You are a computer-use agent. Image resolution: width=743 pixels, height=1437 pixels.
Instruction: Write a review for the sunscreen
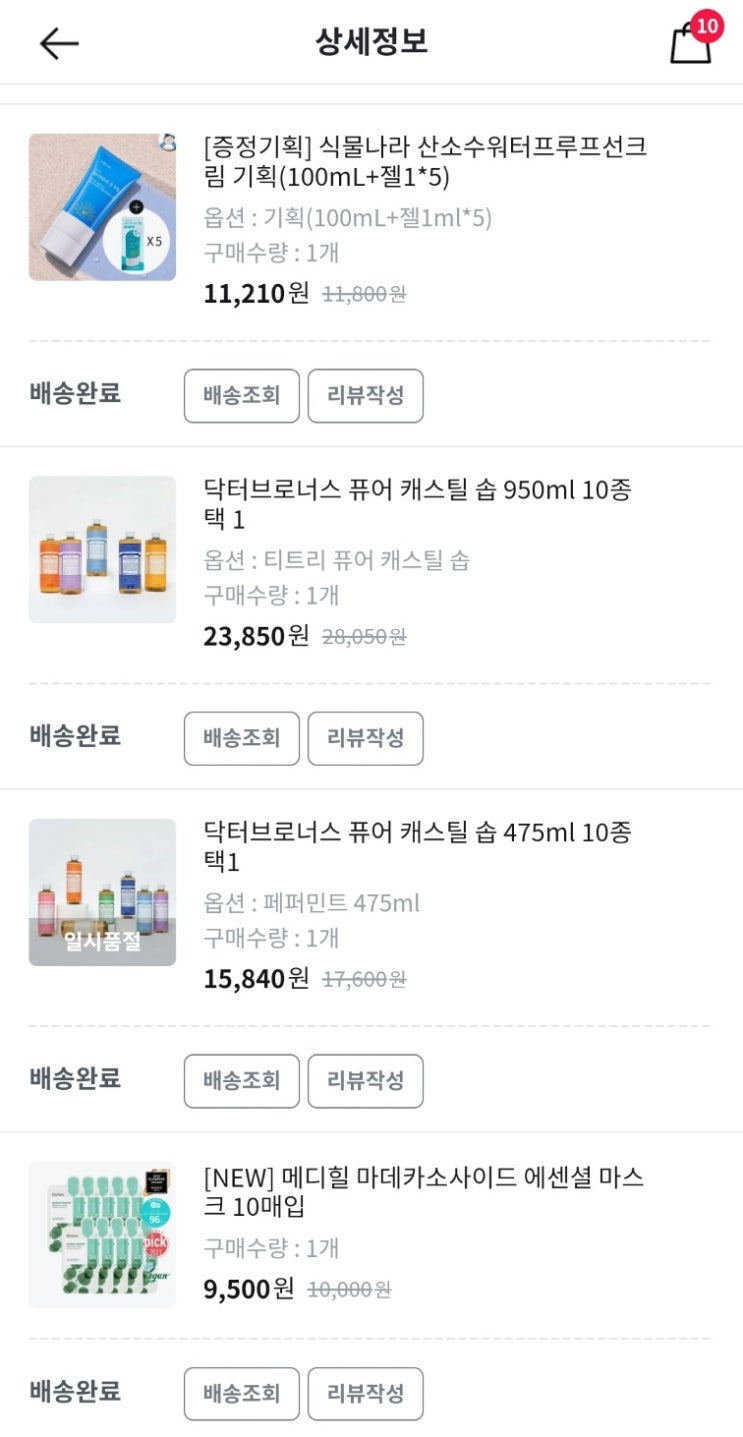[x=365, y=396]
